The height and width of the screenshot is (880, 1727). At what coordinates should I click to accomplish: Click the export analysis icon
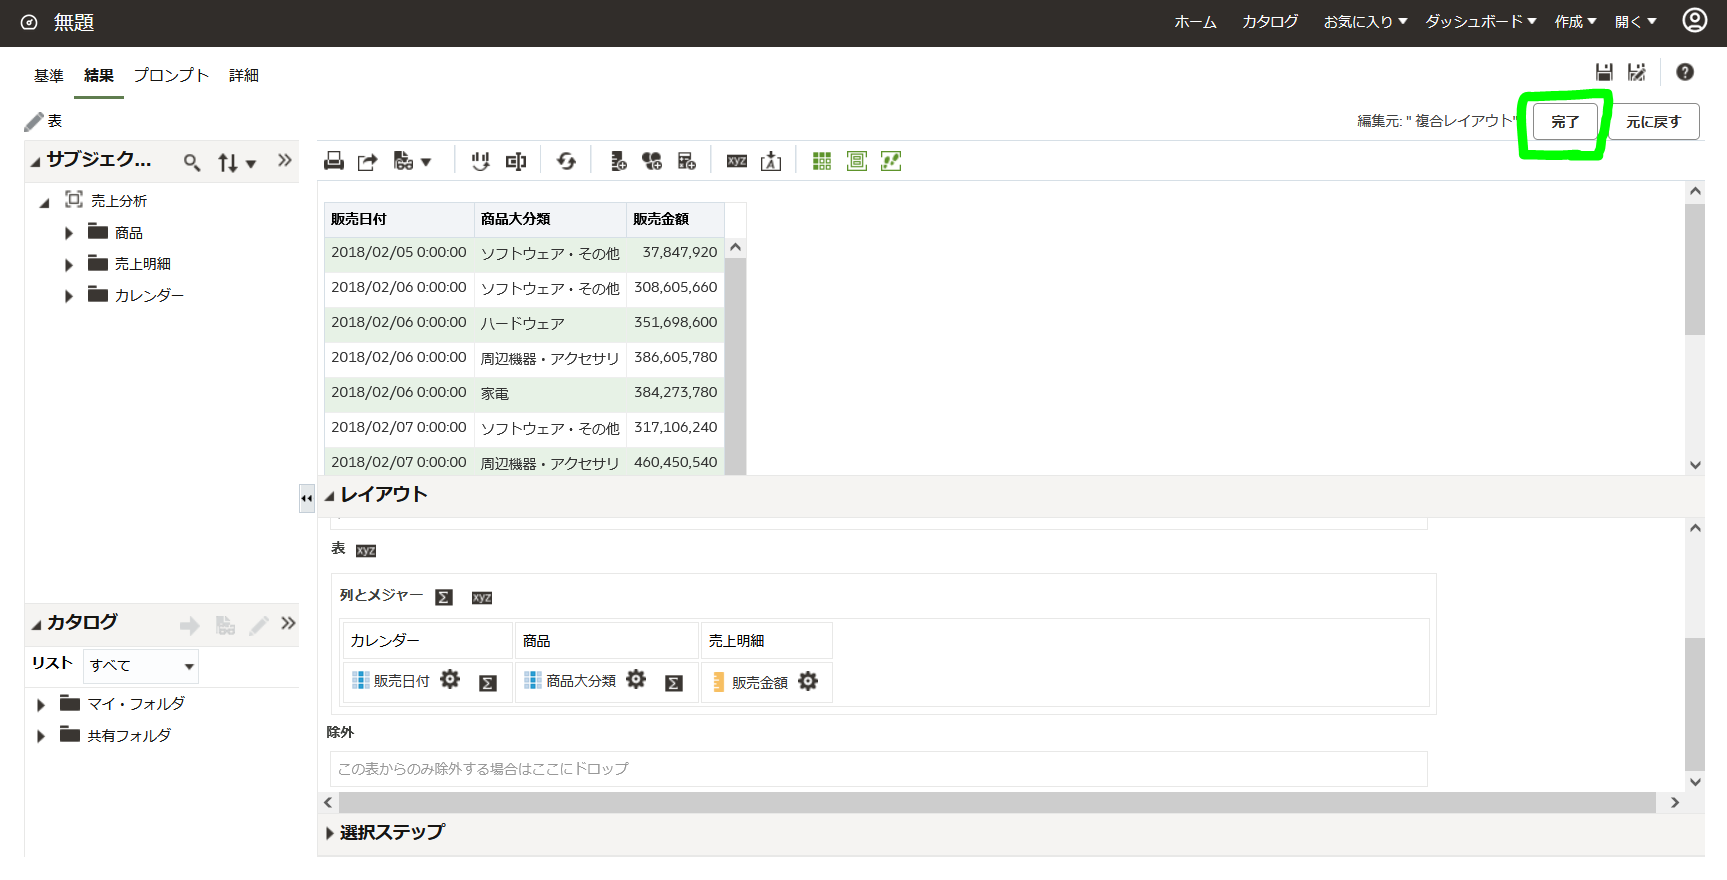coord(368,161)
